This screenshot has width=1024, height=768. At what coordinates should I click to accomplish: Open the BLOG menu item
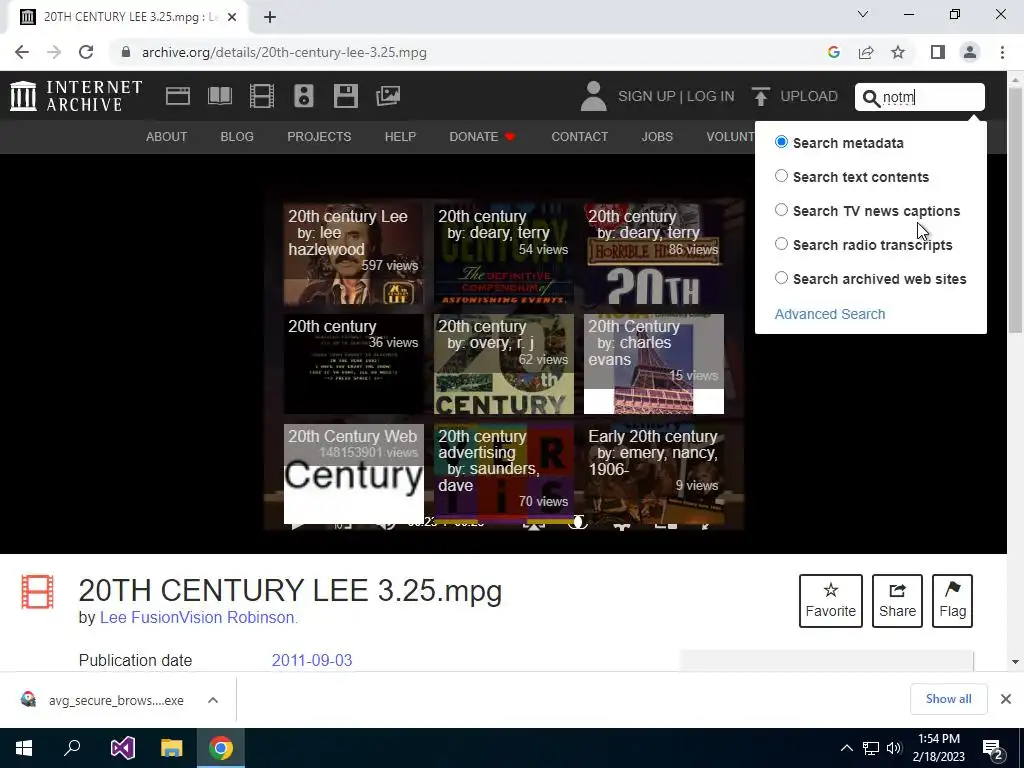coord(237,136)
